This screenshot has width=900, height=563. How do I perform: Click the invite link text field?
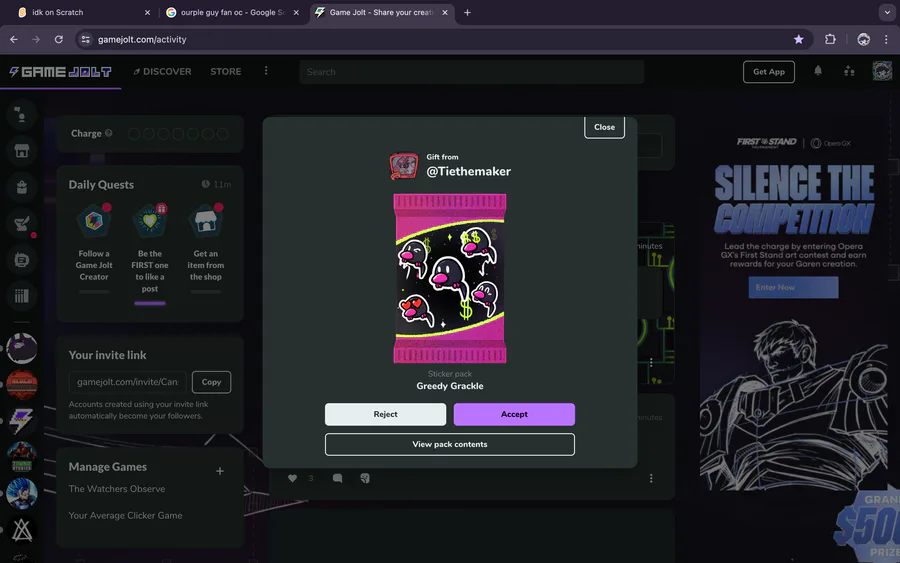pyautogui.click(x=128, y=382)
